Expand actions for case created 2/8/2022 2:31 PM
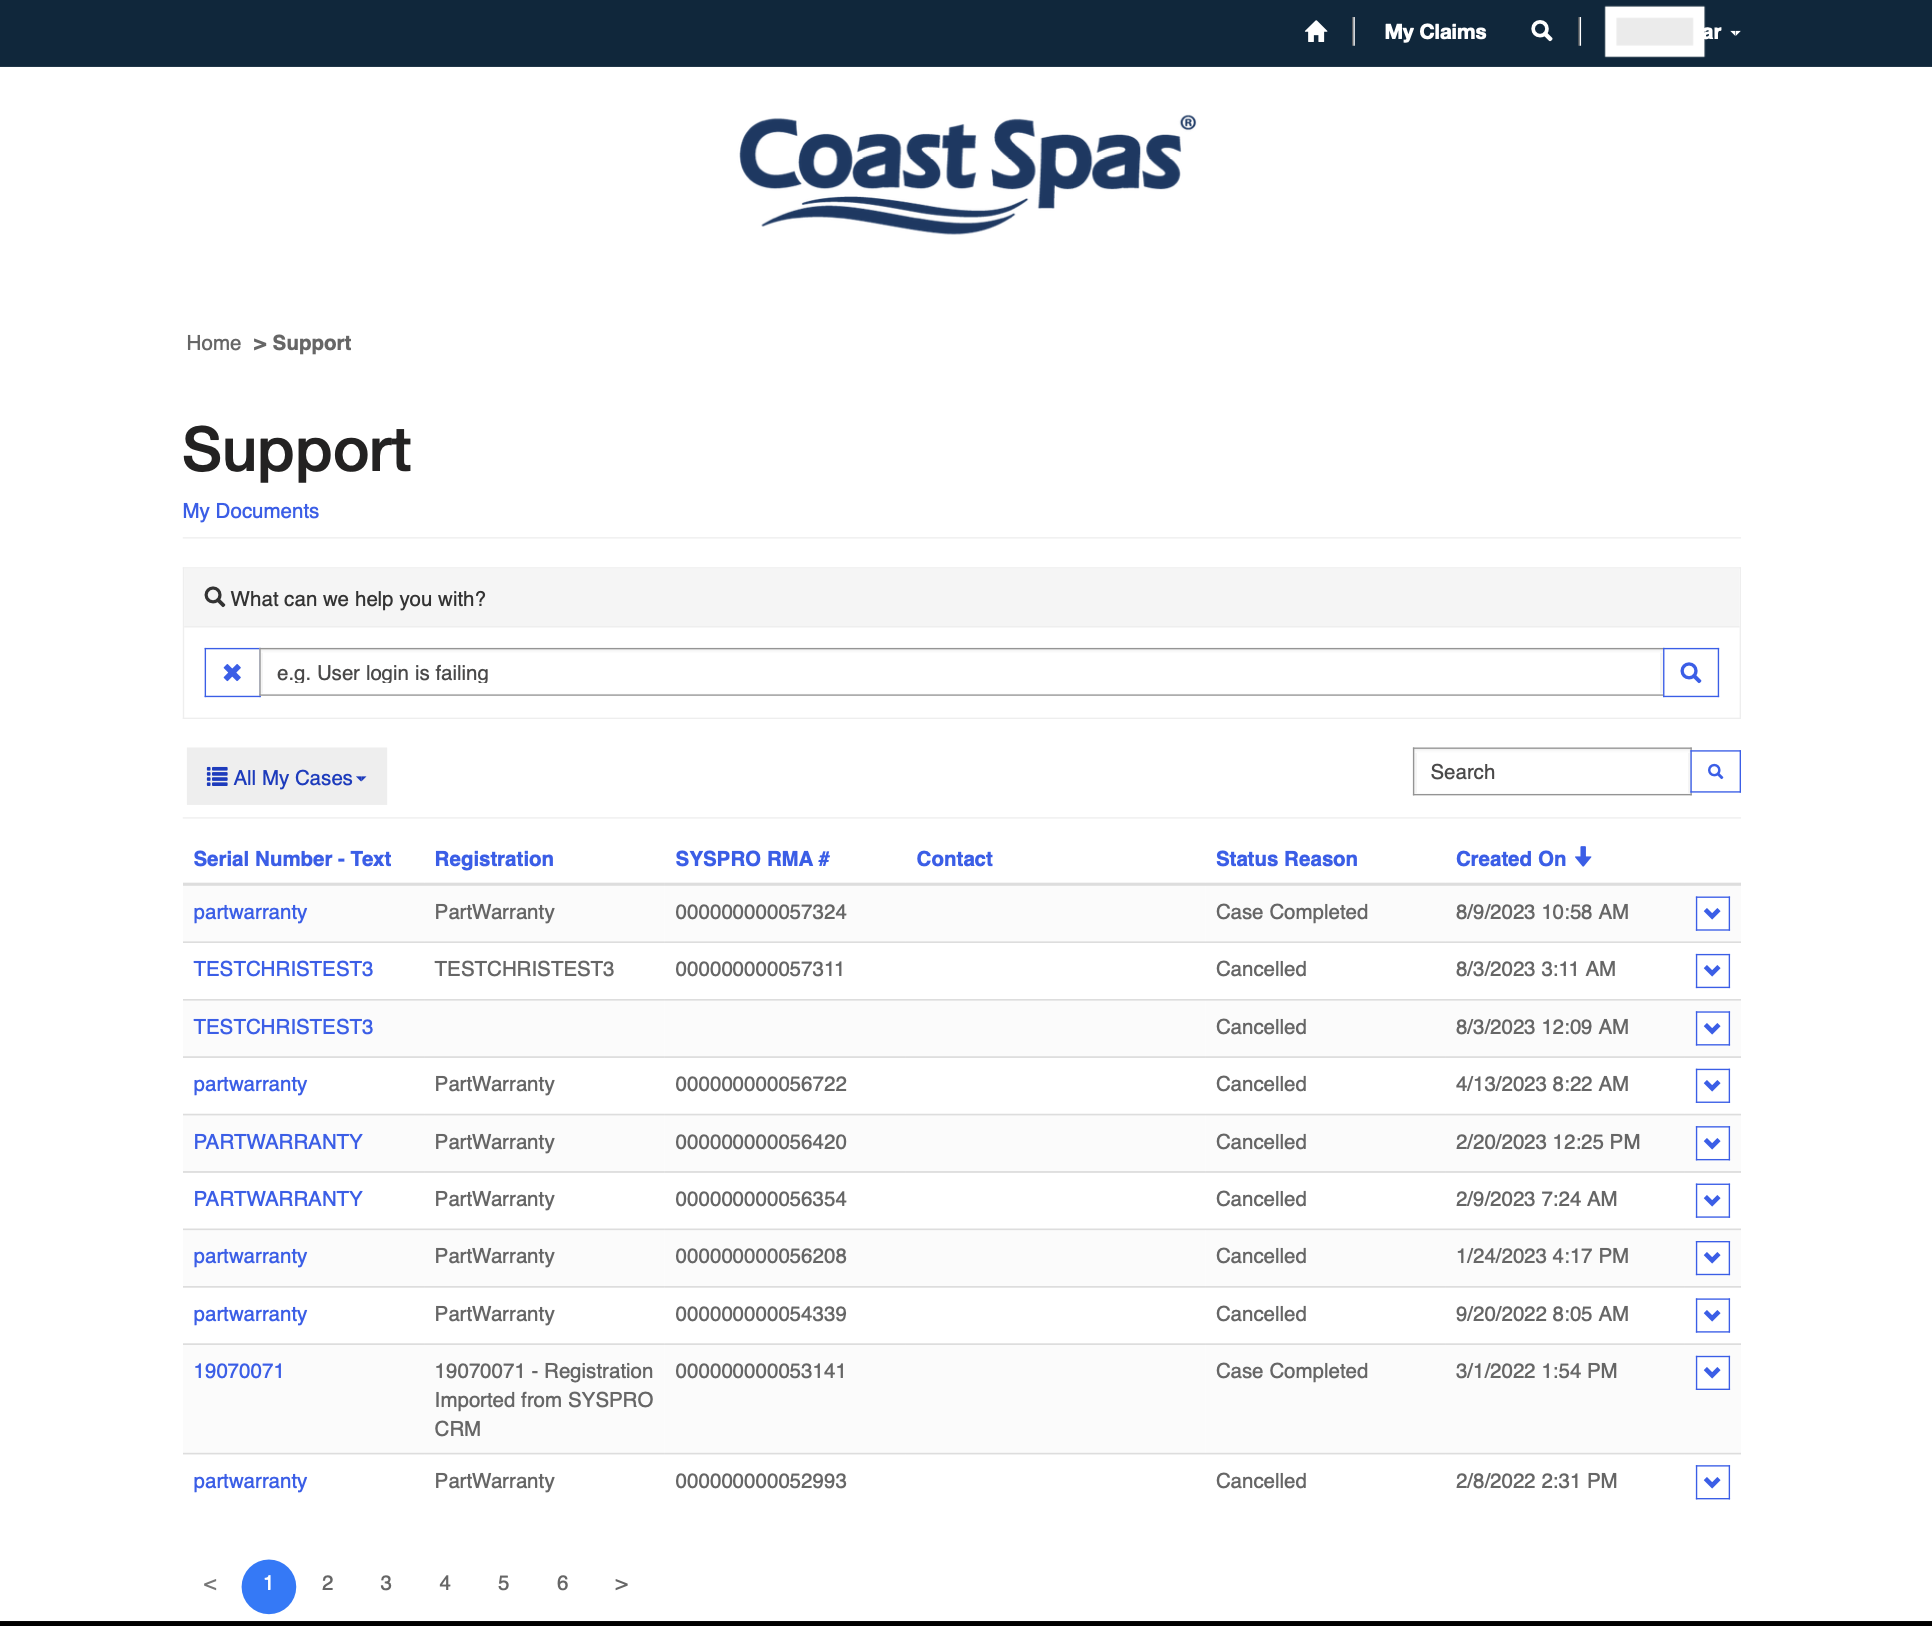Screen dimensions: 1932x1626 (1713, 1482)
